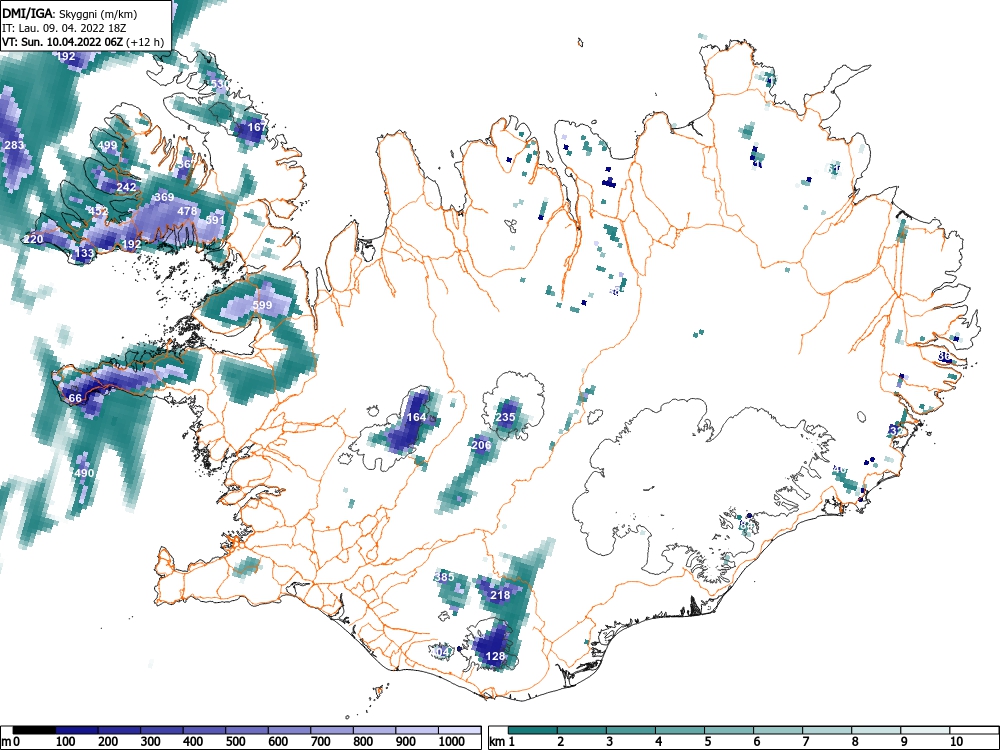Select the 385 value on the map
Screen dimensions: 1000x750
point(445,577)
